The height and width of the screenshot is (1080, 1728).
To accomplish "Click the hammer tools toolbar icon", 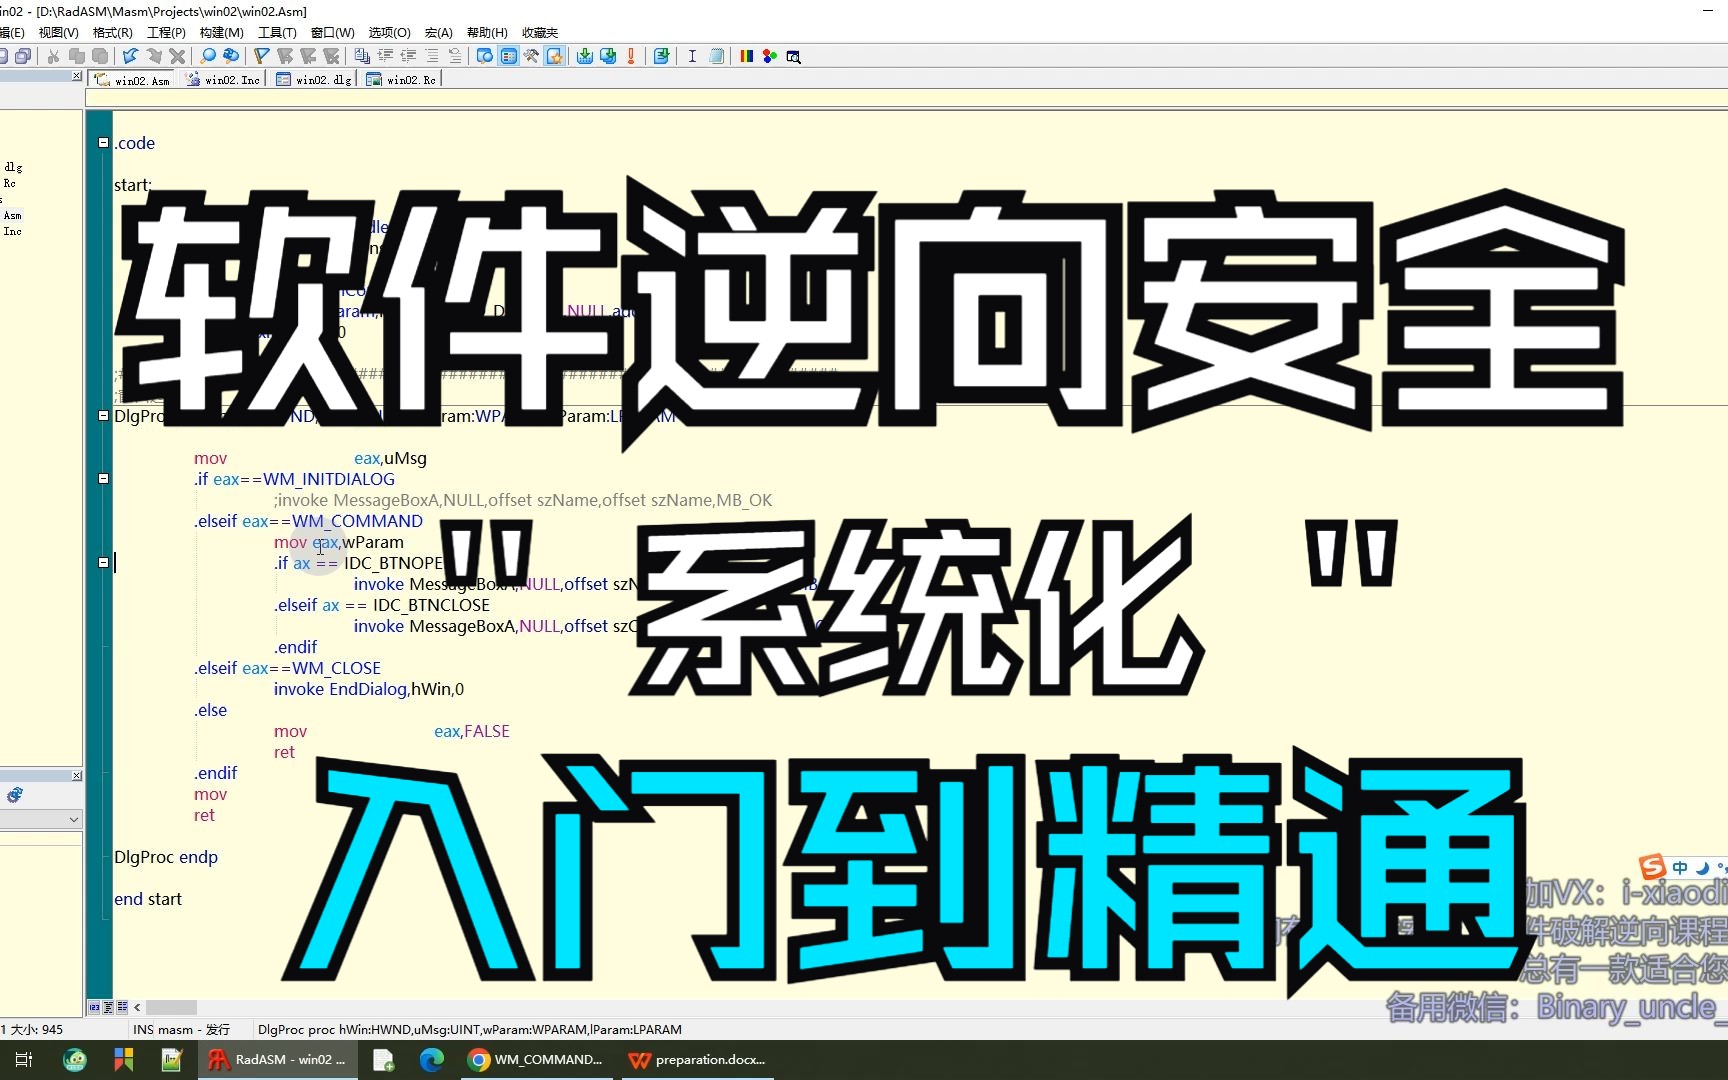I will tap(531, 56).
